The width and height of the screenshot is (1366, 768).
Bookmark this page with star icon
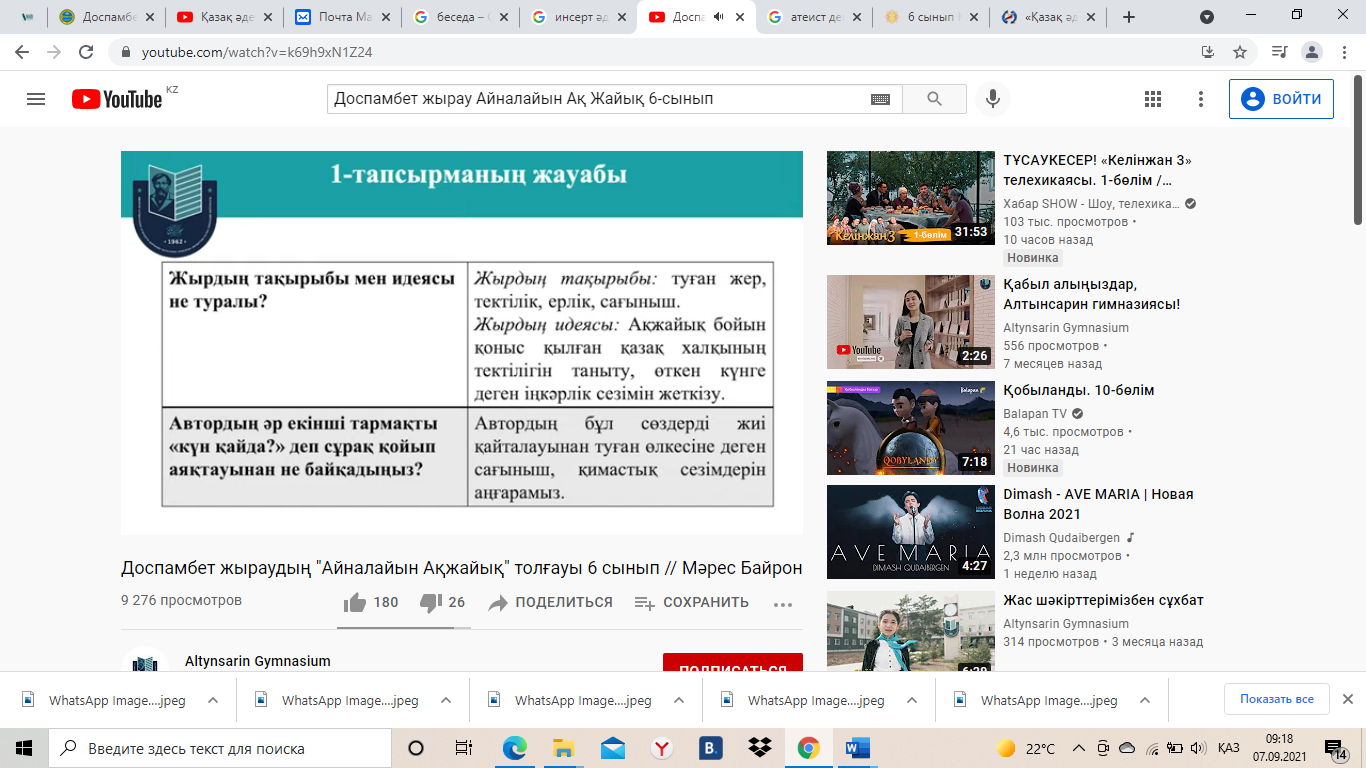click(x=1240, y=52)
